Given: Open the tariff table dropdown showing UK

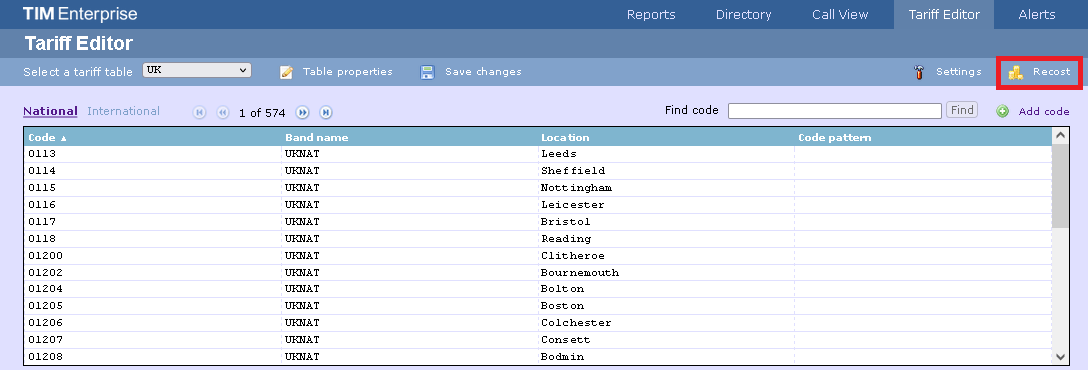Looking at the screenshot, I should point(197,70).
